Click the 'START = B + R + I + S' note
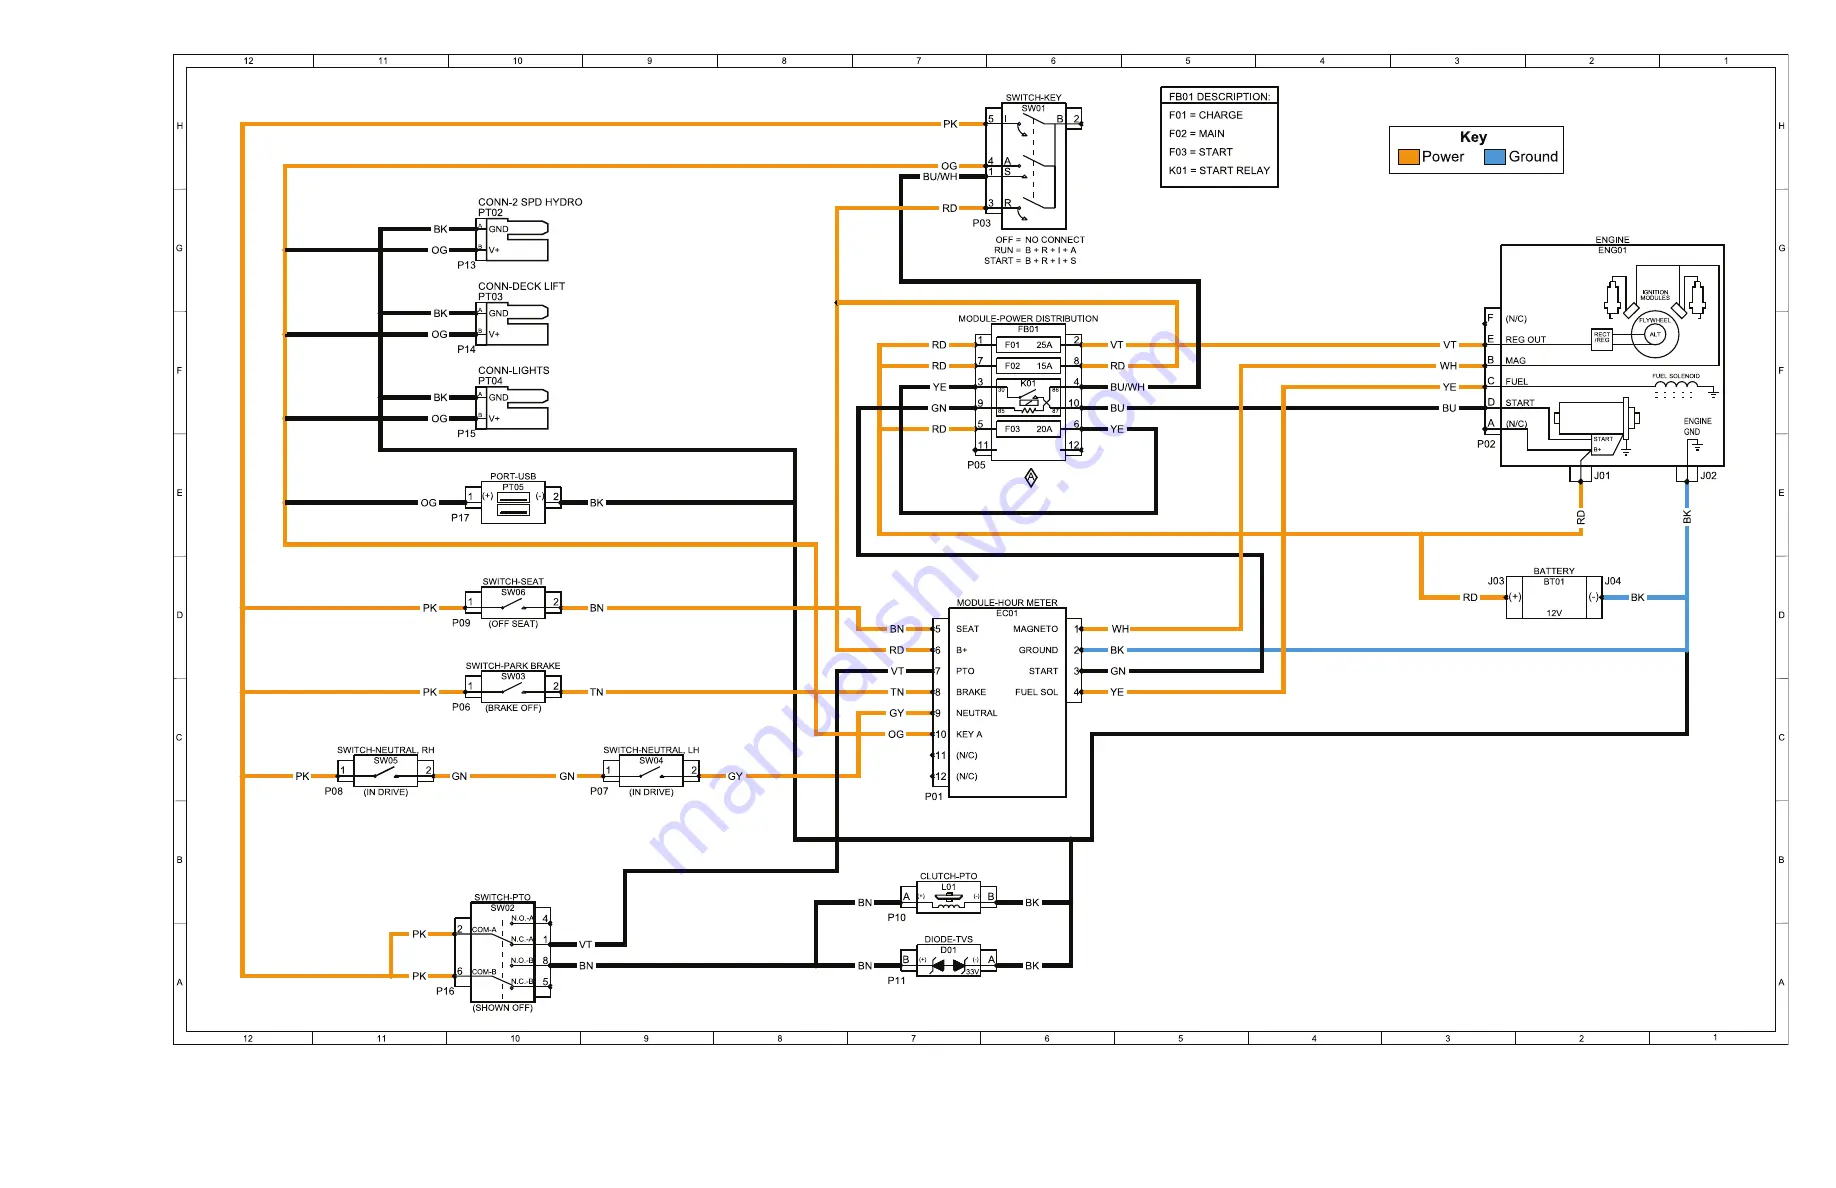 click(x=1030, y=261)
